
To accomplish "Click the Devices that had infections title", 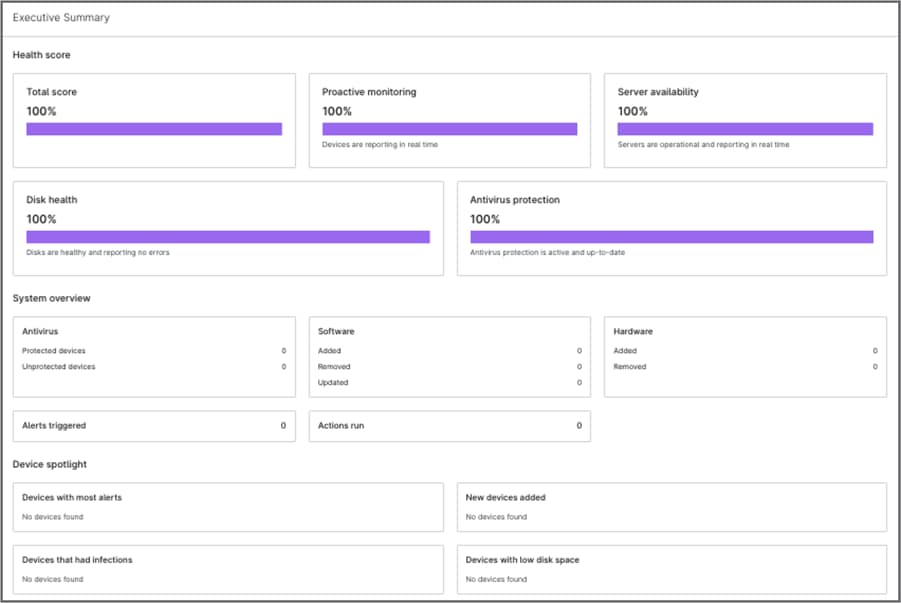I will click(x=77, y=560).
